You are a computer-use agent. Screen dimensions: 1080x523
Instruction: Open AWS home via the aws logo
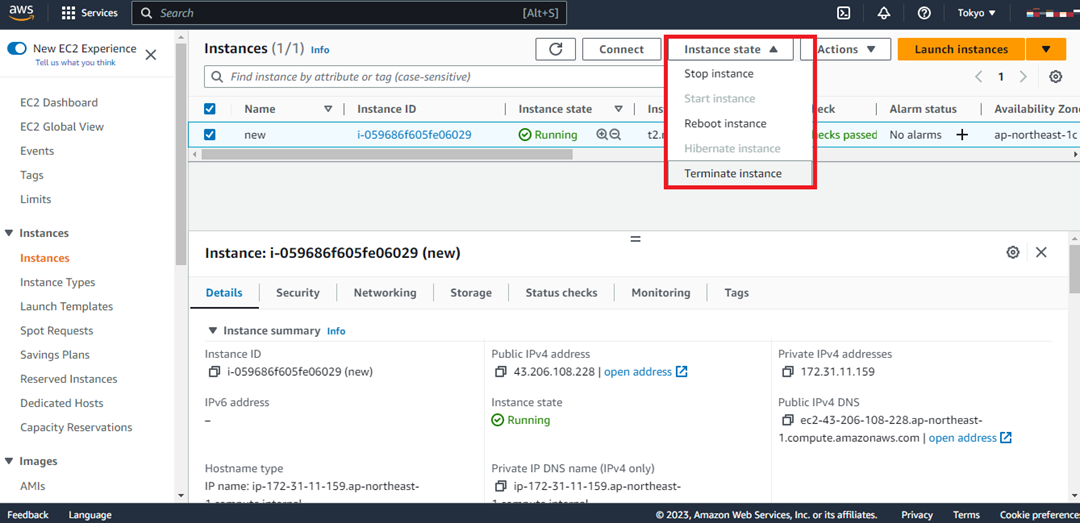pyautogui.click(x=22, y=12)
